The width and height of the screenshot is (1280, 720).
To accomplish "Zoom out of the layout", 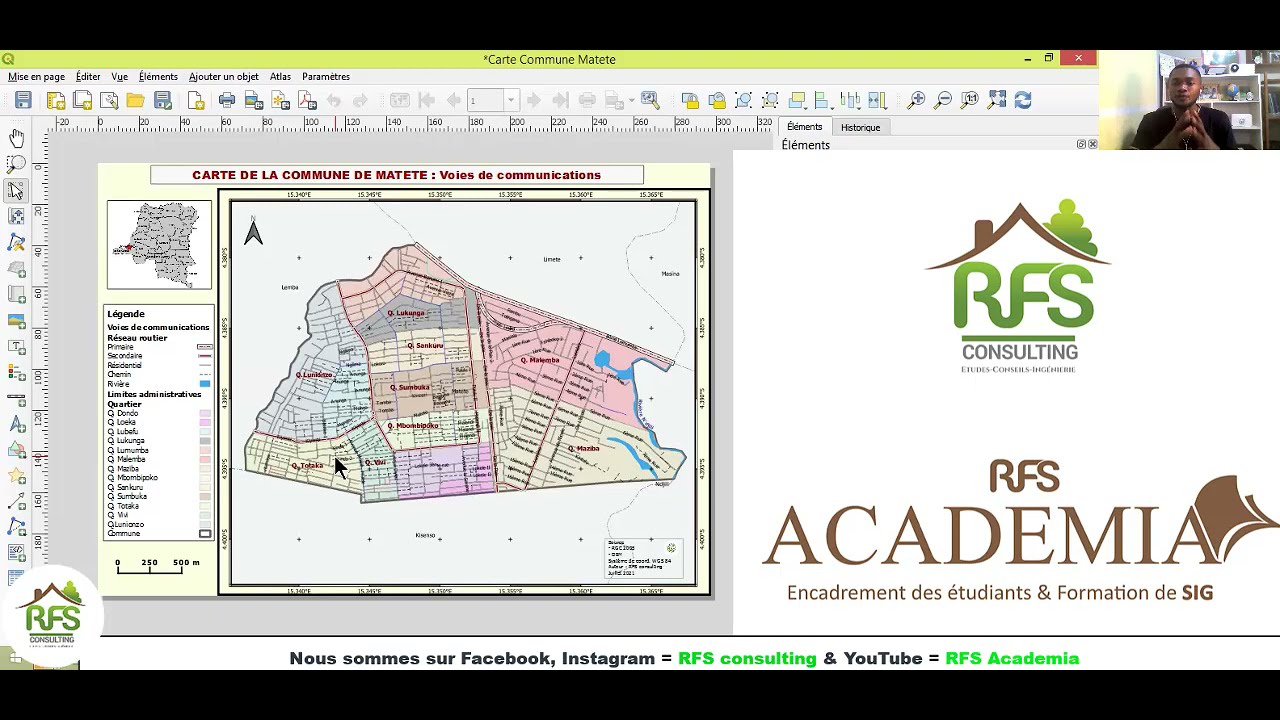I will (x=943, y=100).
